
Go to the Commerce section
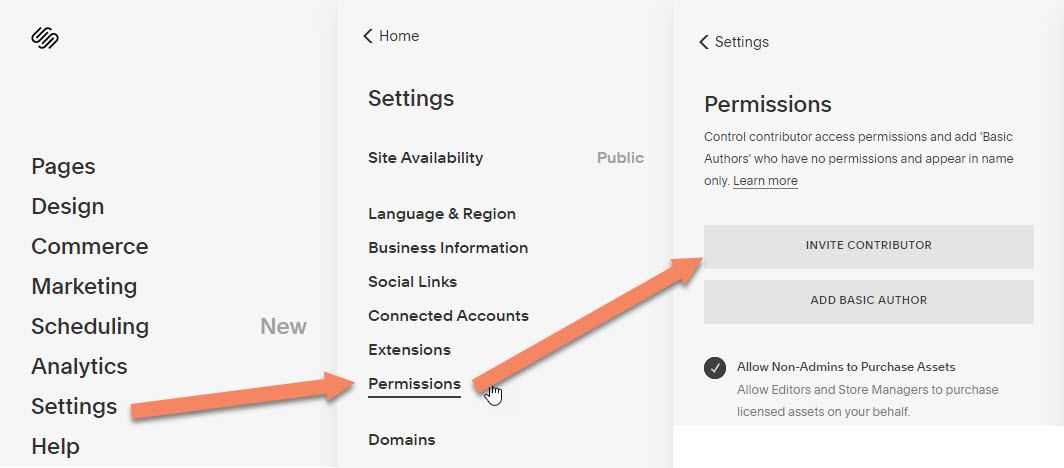(89, 246)
